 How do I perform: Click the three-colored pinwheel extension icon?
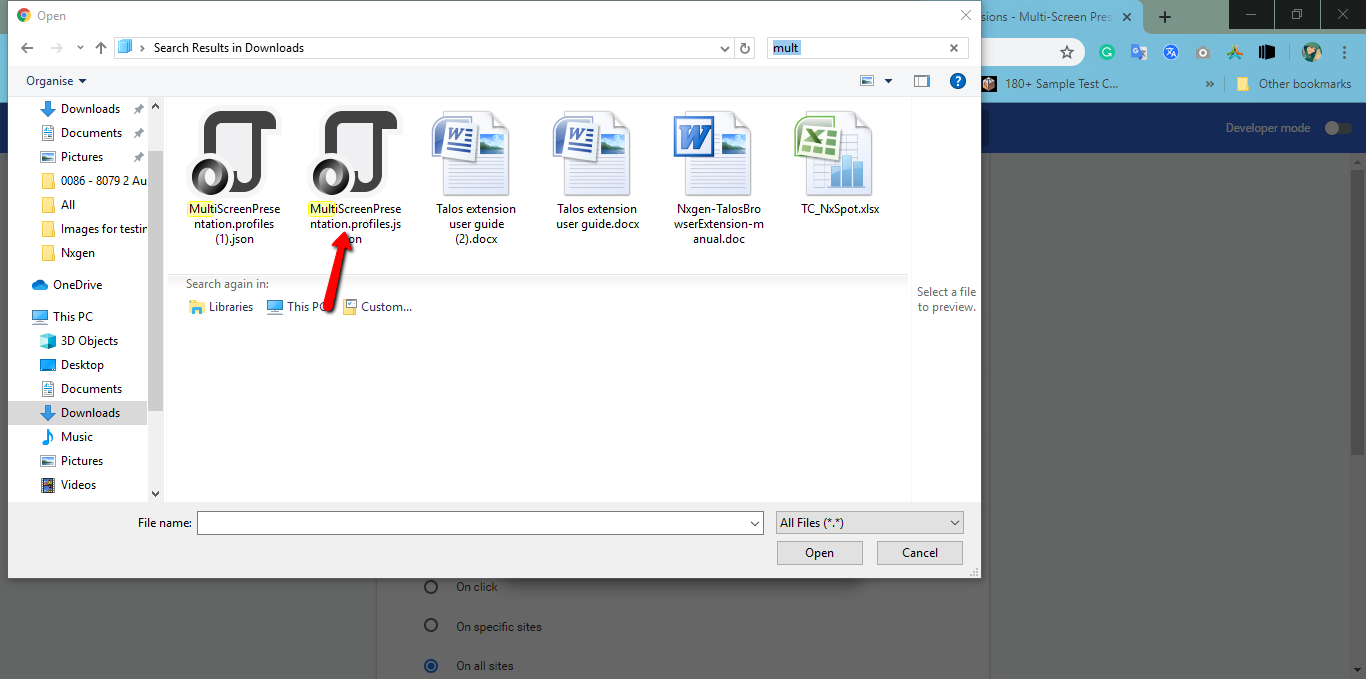pyautogui.click(x=1235, y=52)
